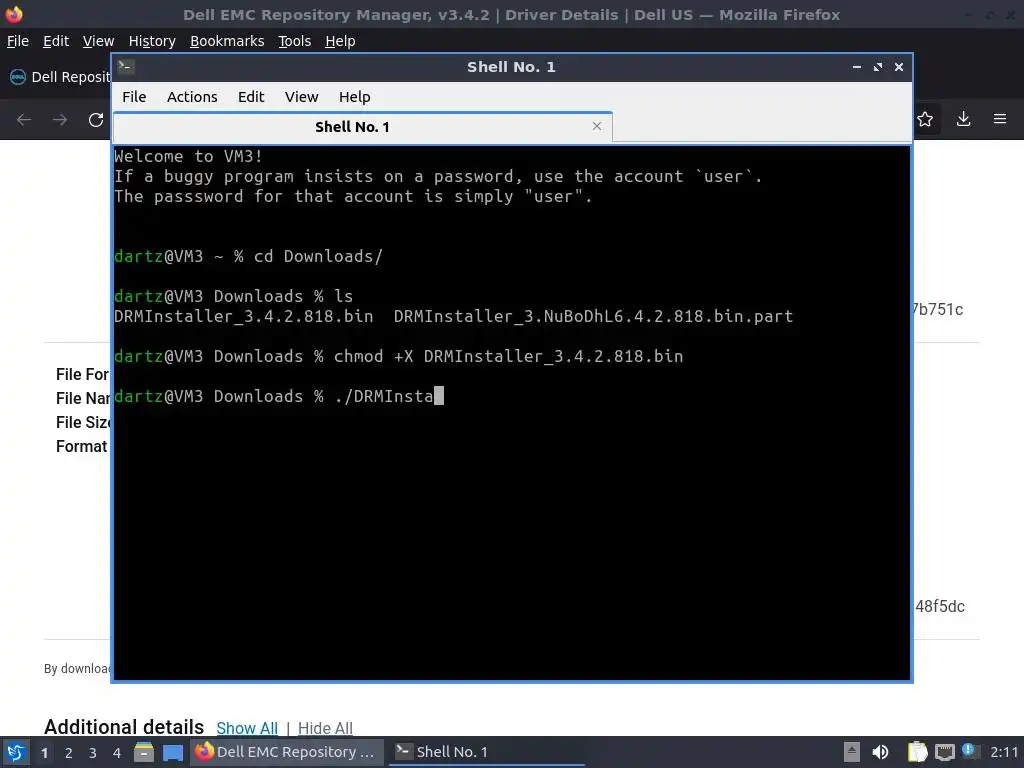
Task: Open Firefox History menu
Action: [152, 41]
